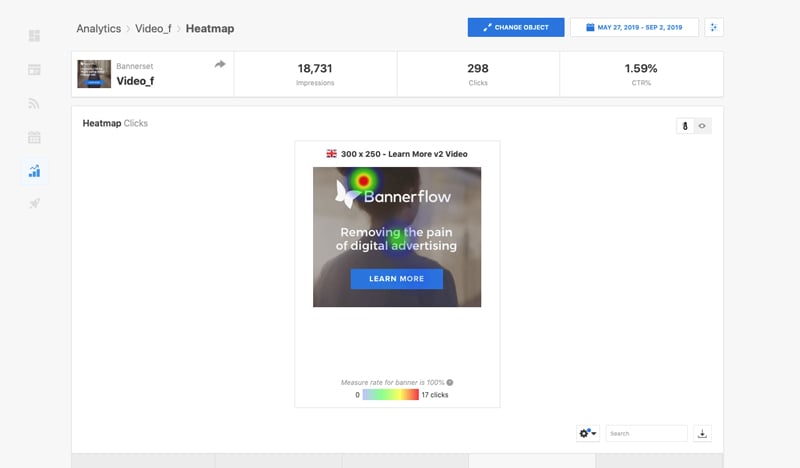Click the 300 x 250 Learn More v2 Video title
Viewport: 800px width, 468px height.
(x=404, y=154)
